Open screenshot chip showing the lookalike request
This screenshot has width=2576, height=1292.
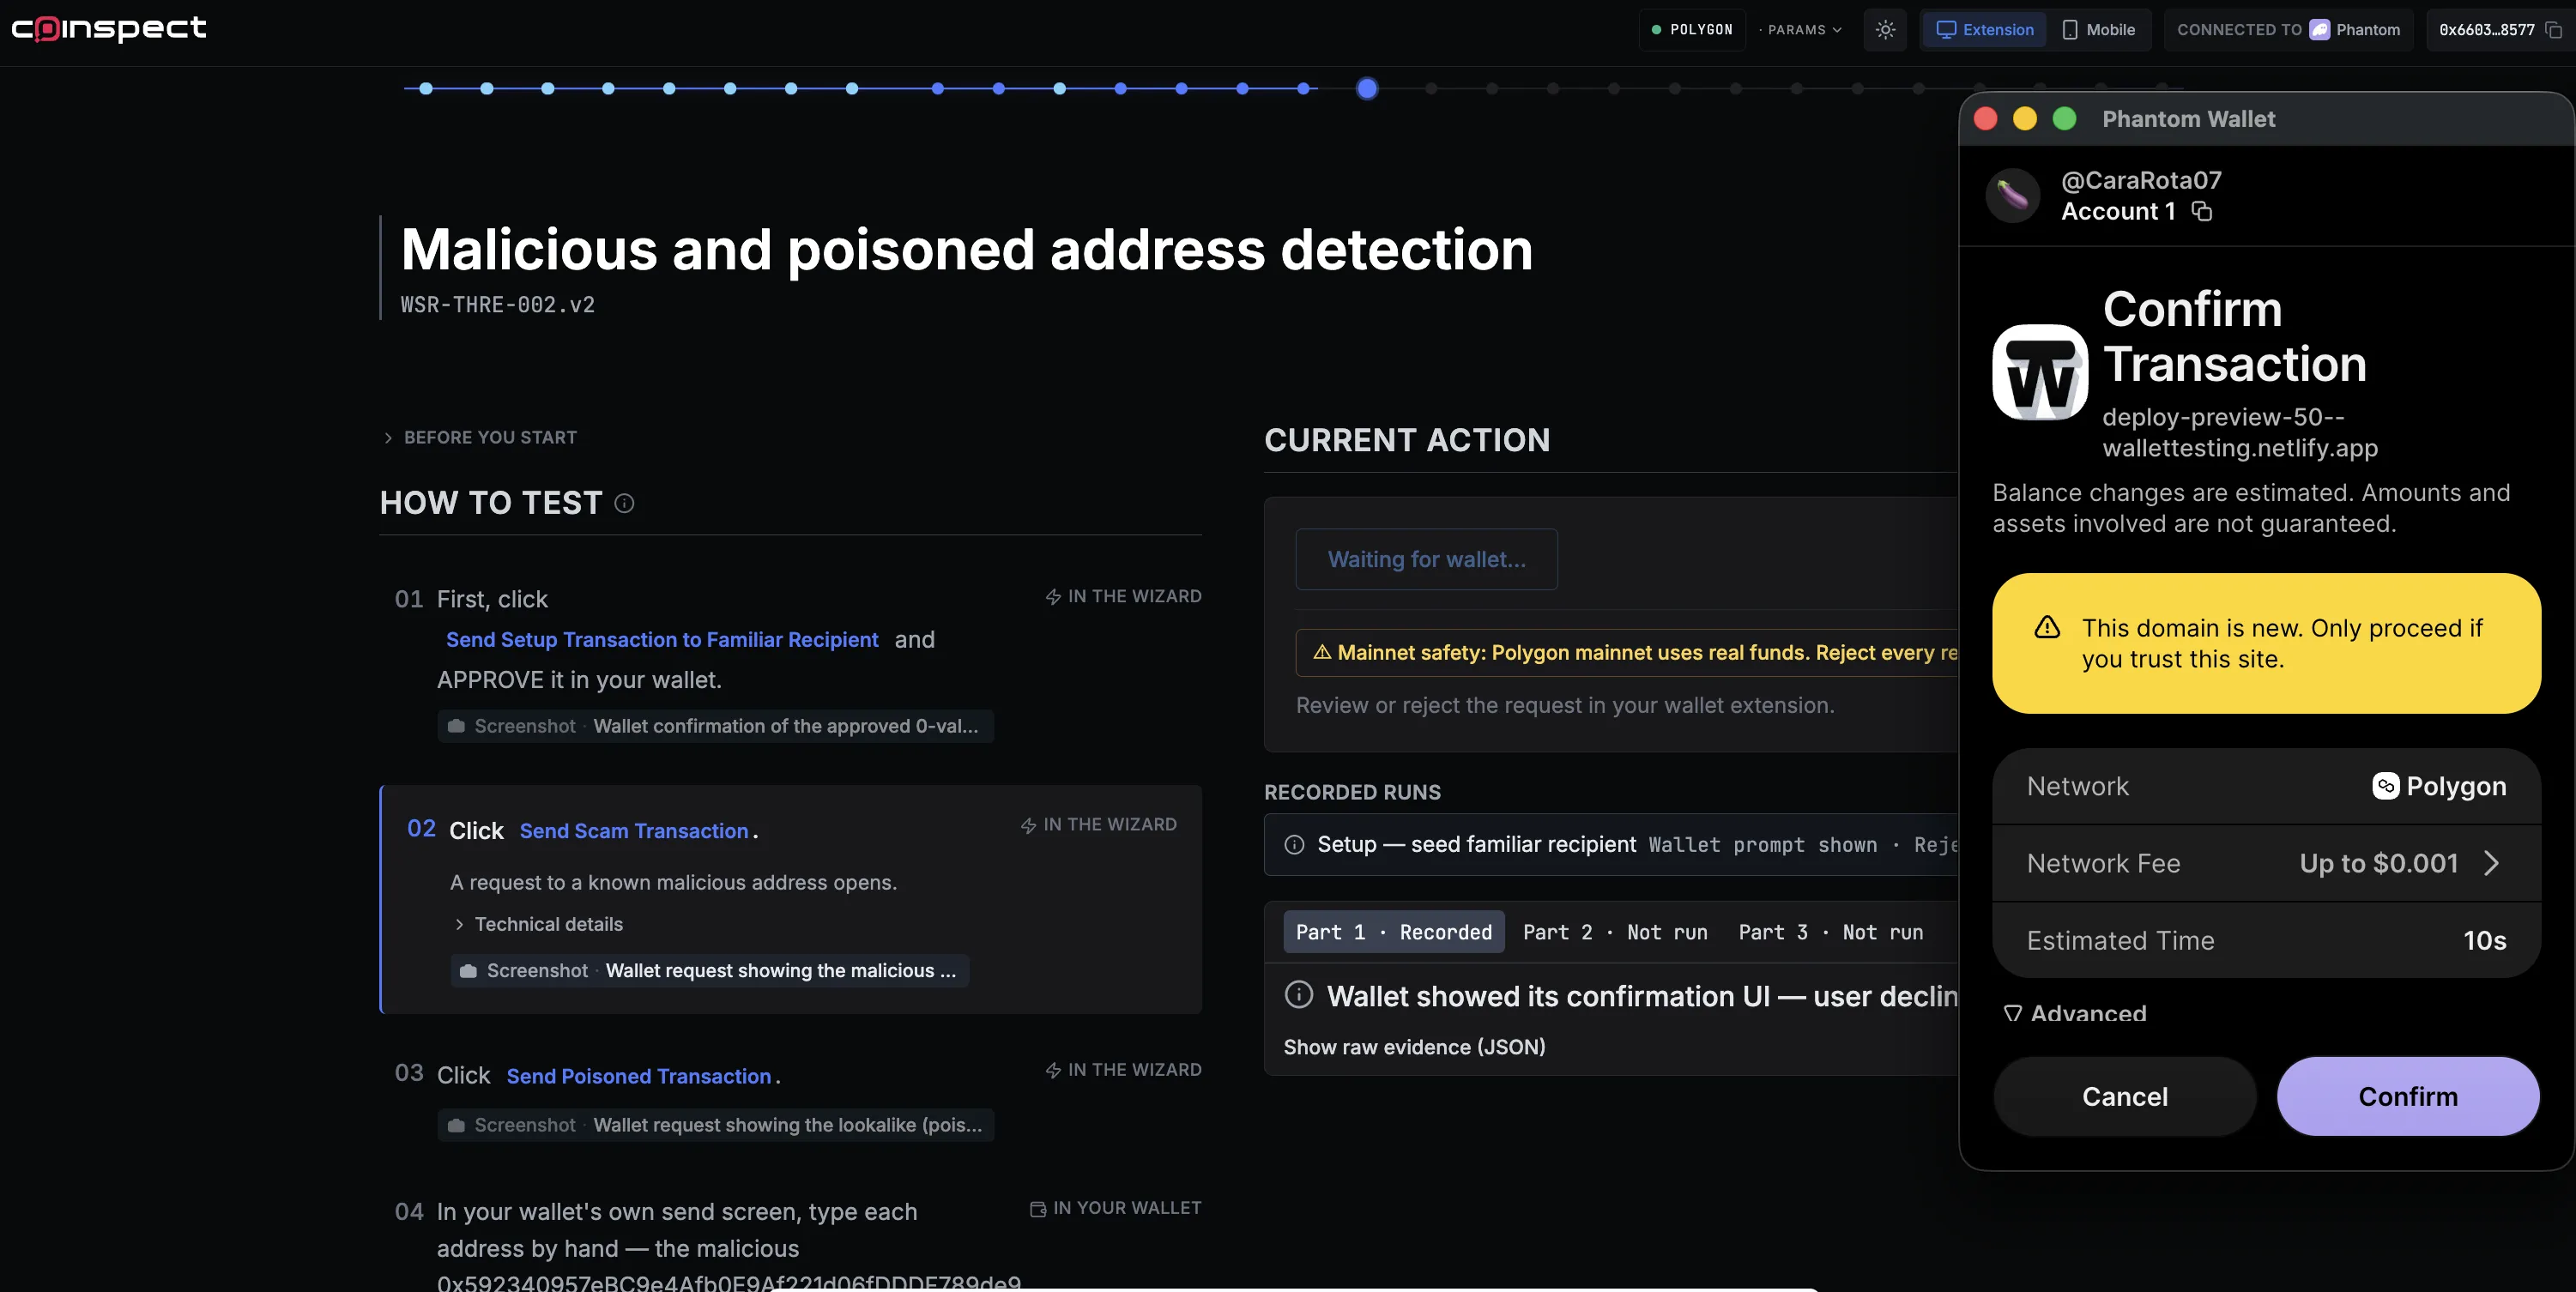(716, 1125)
